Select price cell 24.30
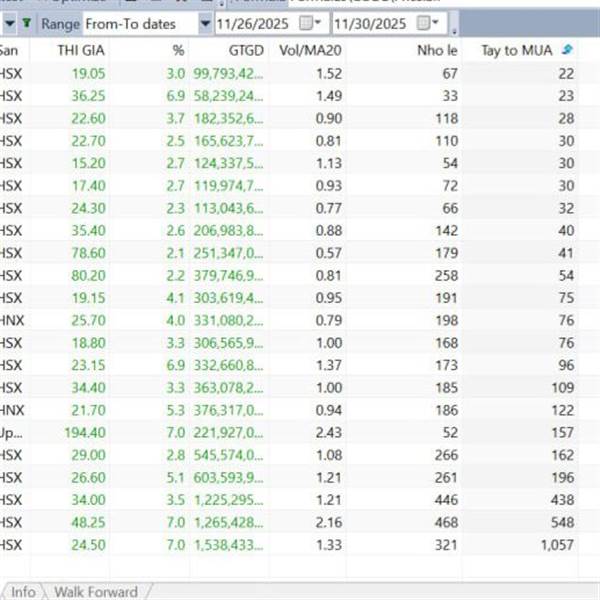Viewport: 600px width, 600px height. (88, 208)
